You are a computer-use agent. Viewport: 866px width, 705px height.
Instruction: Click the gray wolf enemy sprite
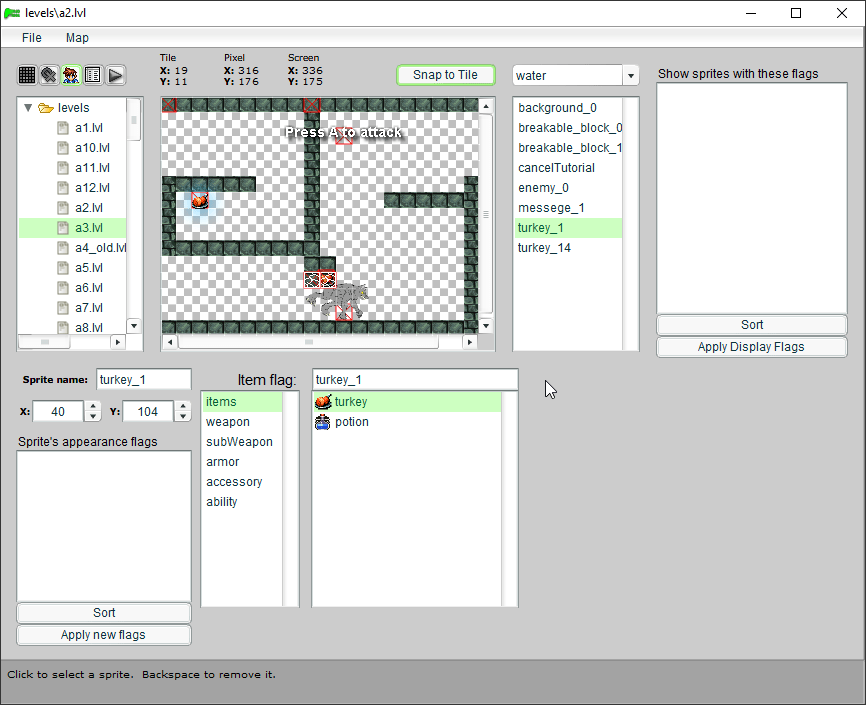340,297
